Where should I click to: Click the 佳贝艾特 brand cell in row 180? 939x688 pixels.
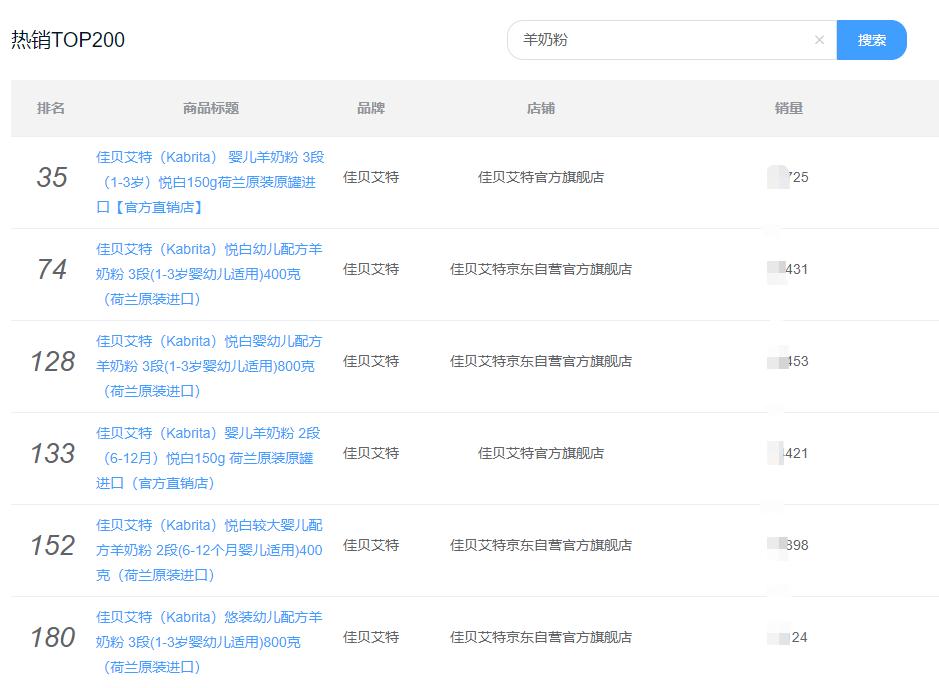pyautogui.click(x=371, y=637)
